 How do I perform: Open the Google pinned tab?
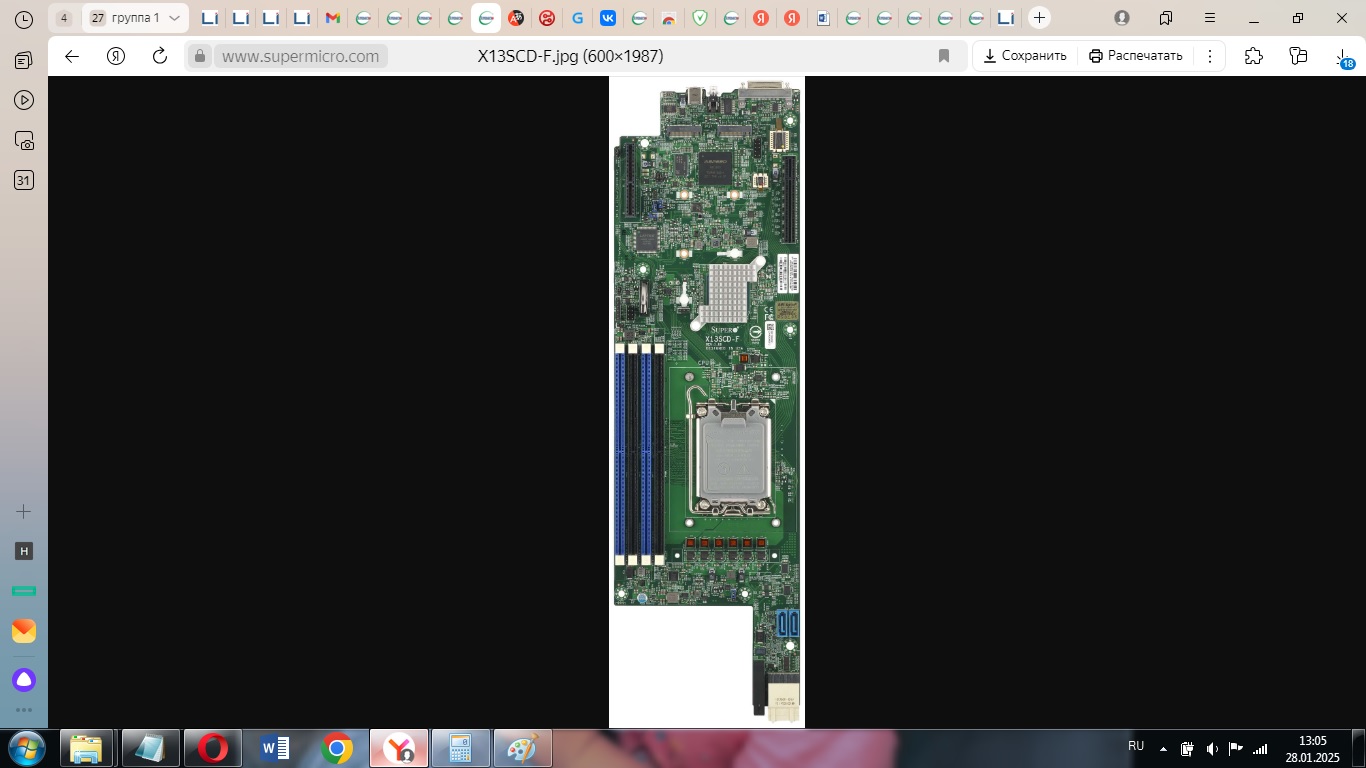pyautogui.click(x=577, y=18)
